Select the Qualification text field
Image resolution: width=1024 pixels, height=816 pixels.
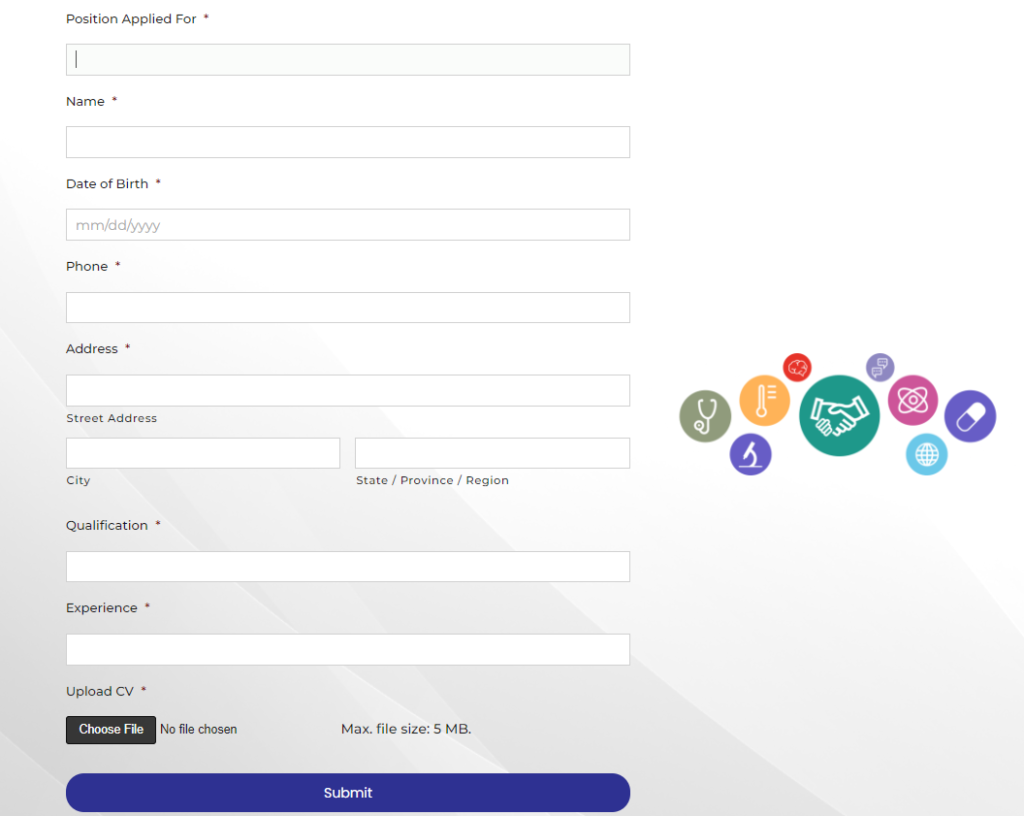347,567
